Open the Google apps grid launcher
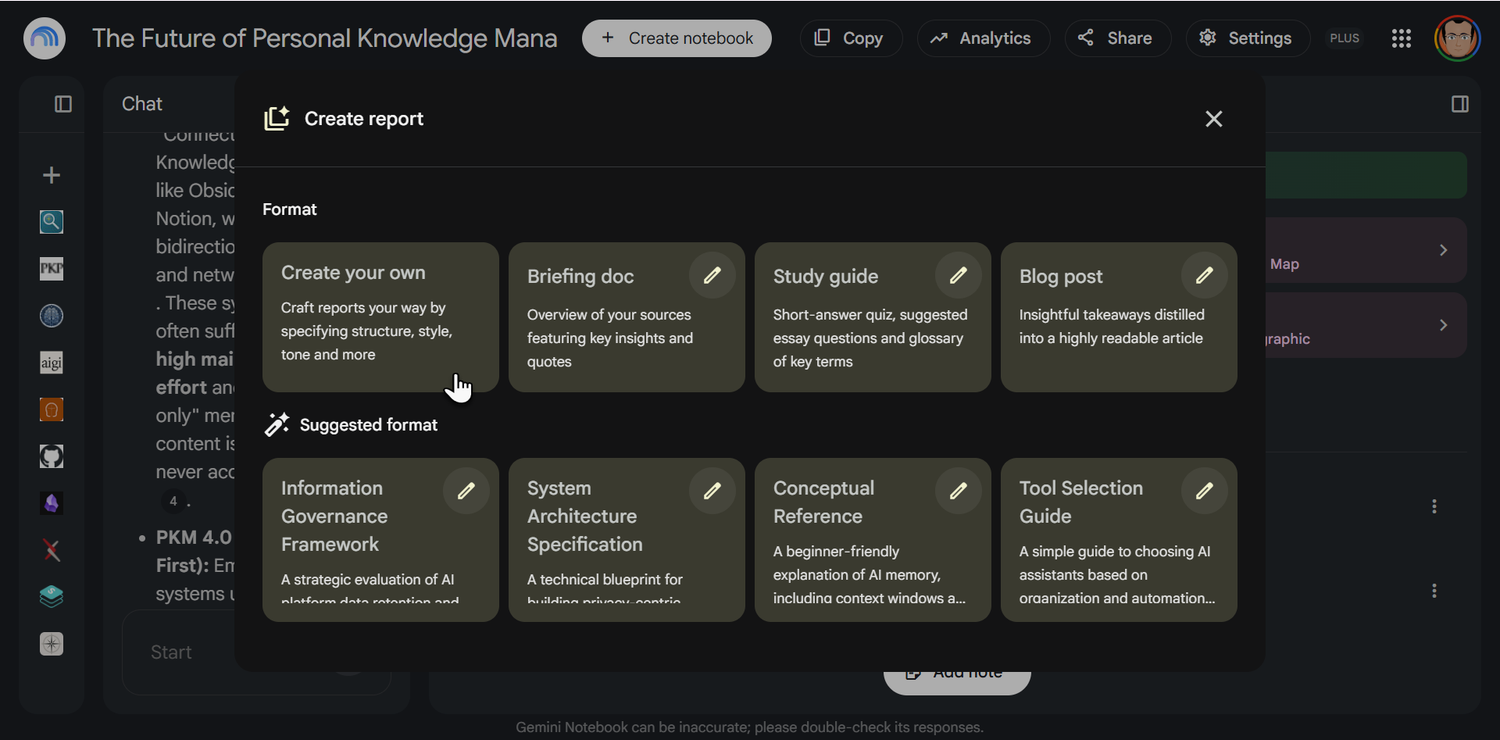 tap(1401, 38)
